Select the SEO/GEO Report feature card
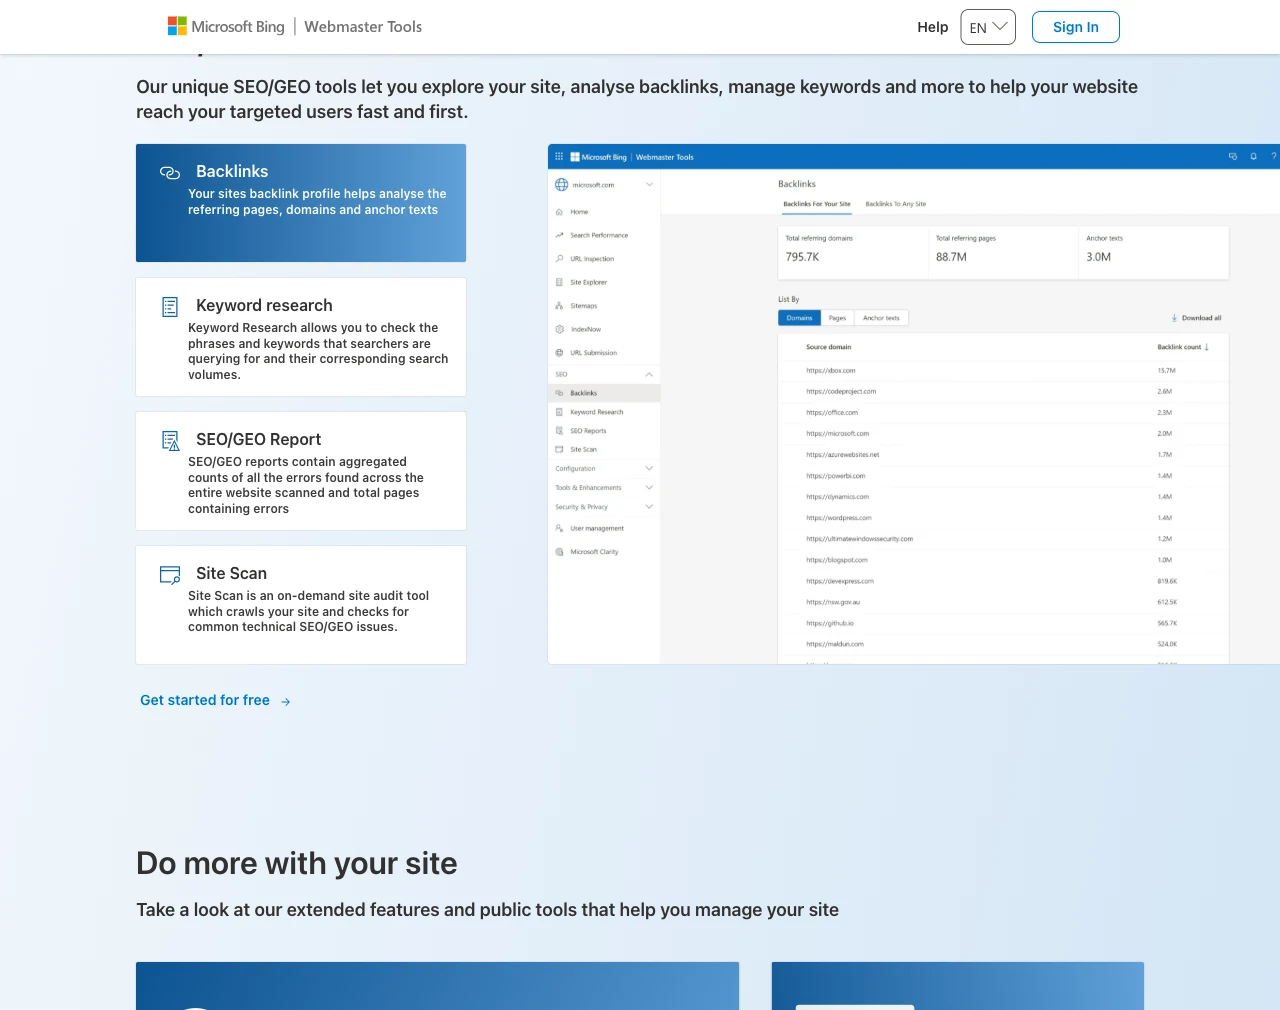 click(x=301, y=471)
